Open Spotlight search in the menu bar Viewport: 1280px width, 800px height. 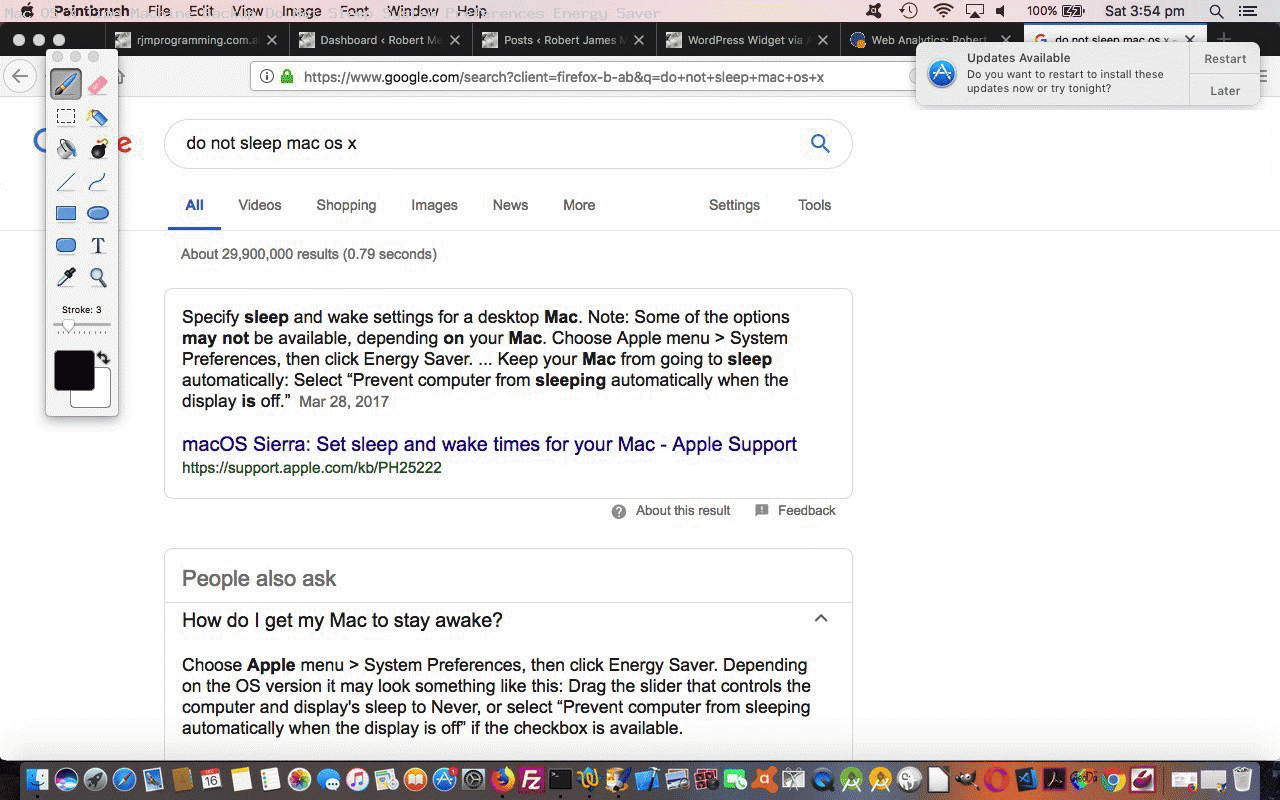tap(1216, 11)
